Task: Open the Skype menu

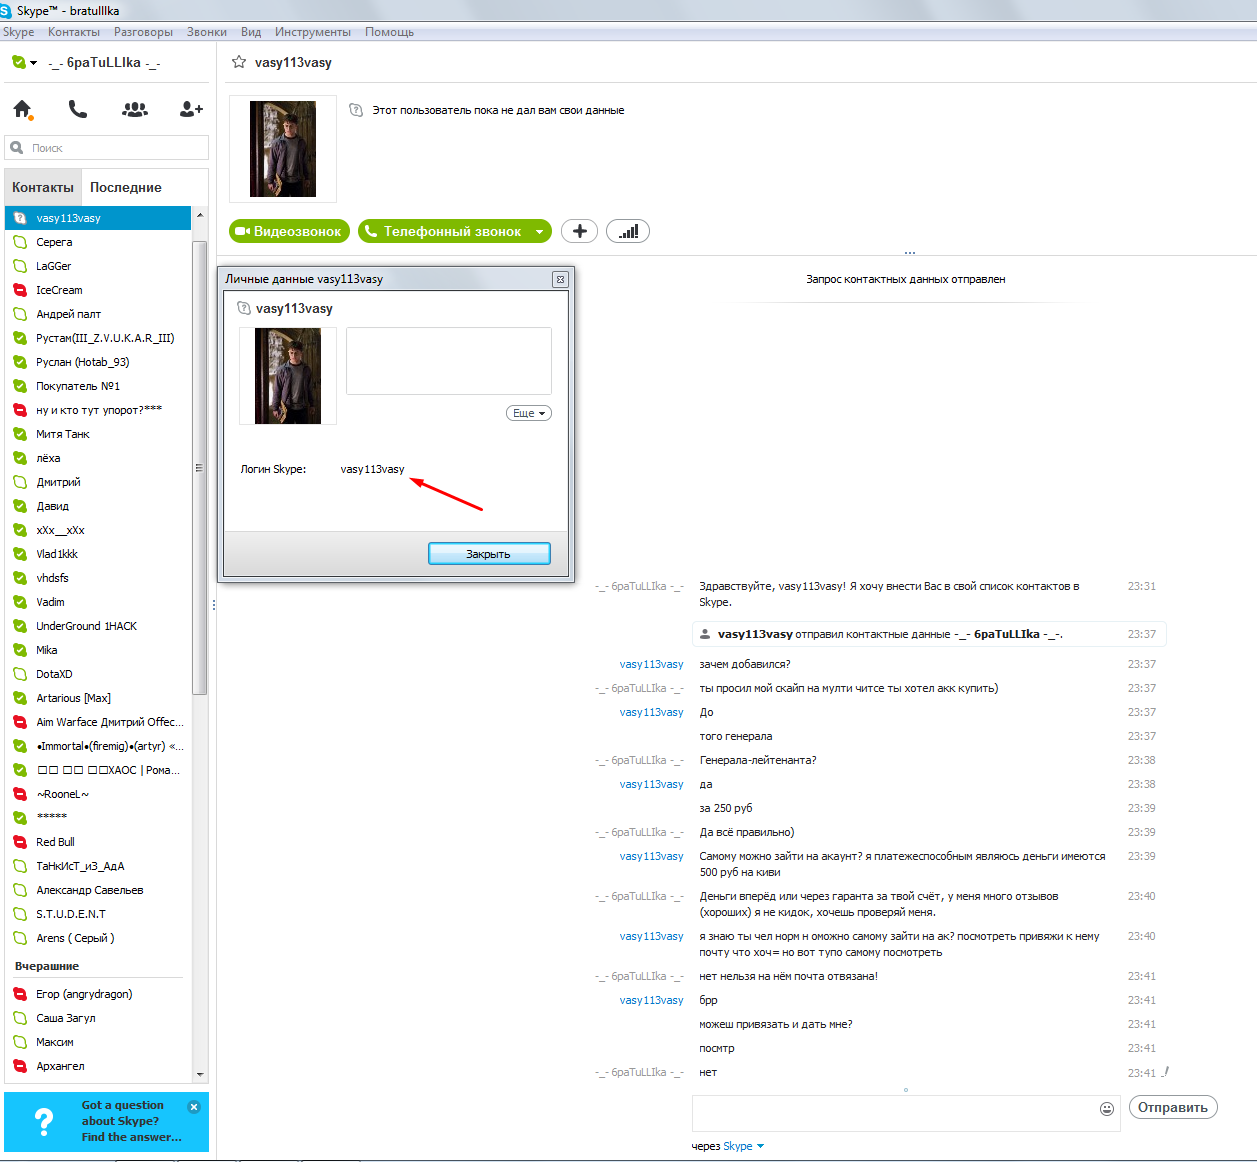Action: (18, 32)
